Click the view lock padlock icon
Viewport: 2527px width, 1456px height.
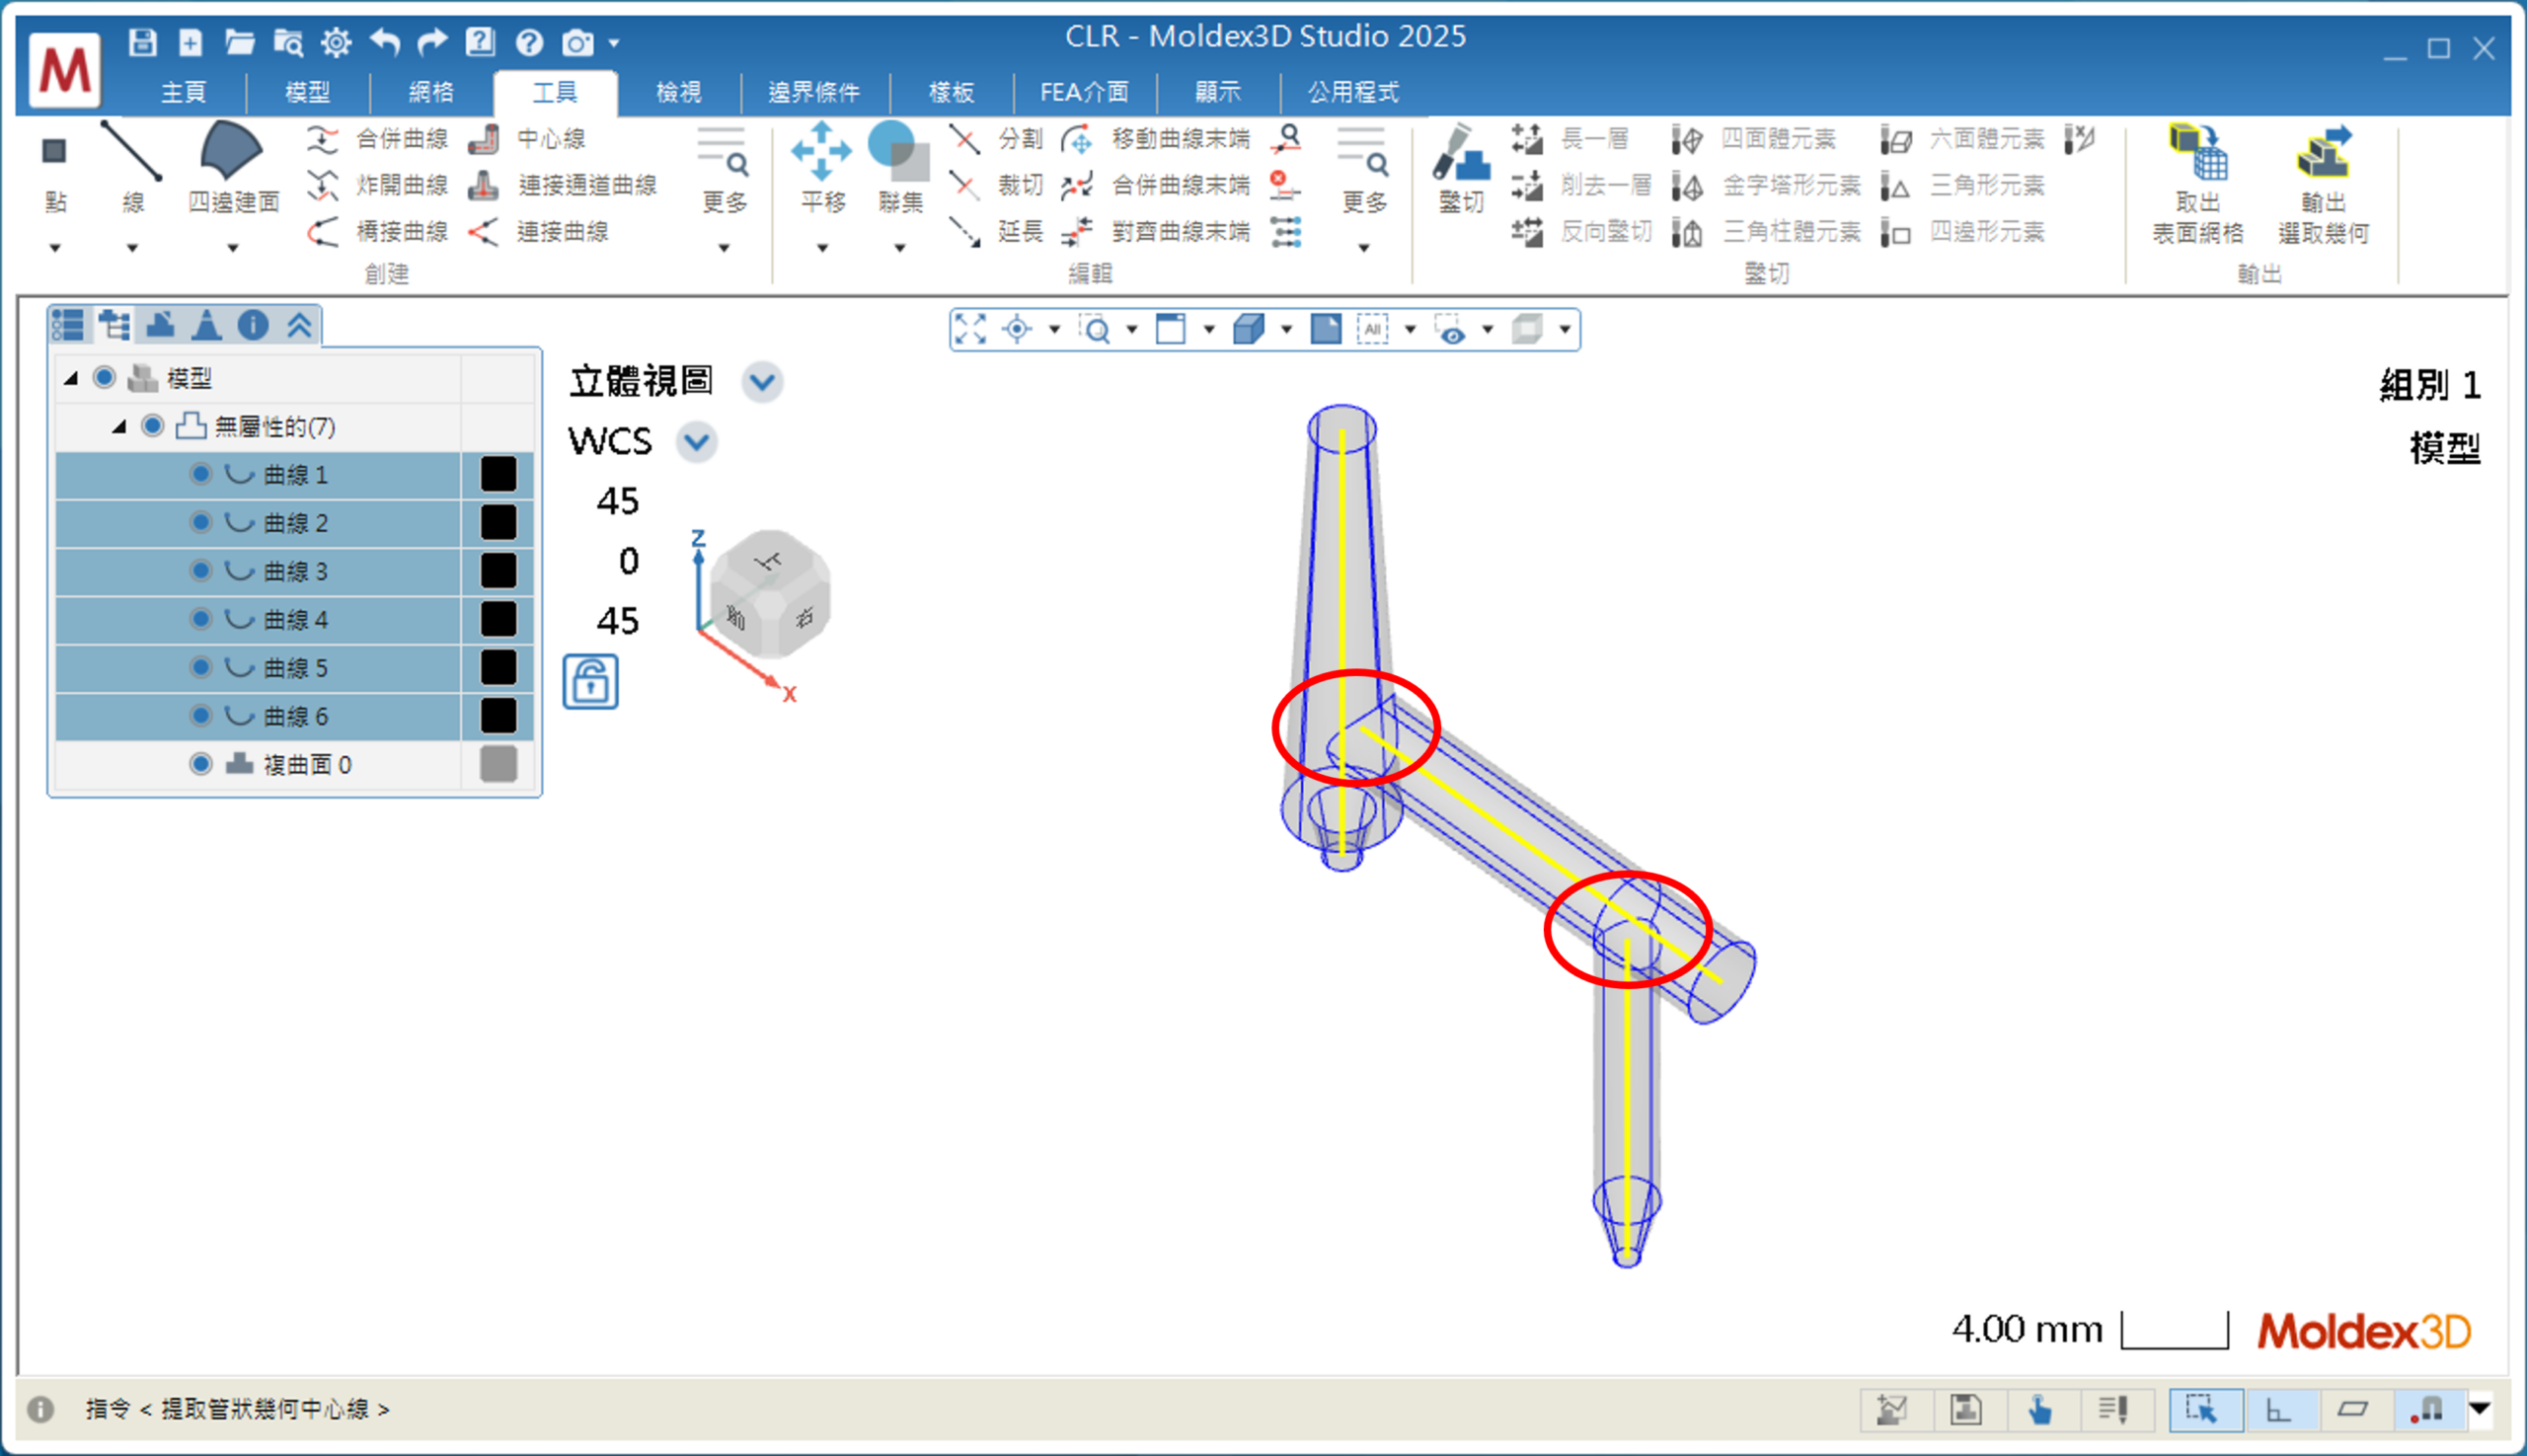pyautogui.click(x=590, y=682)
